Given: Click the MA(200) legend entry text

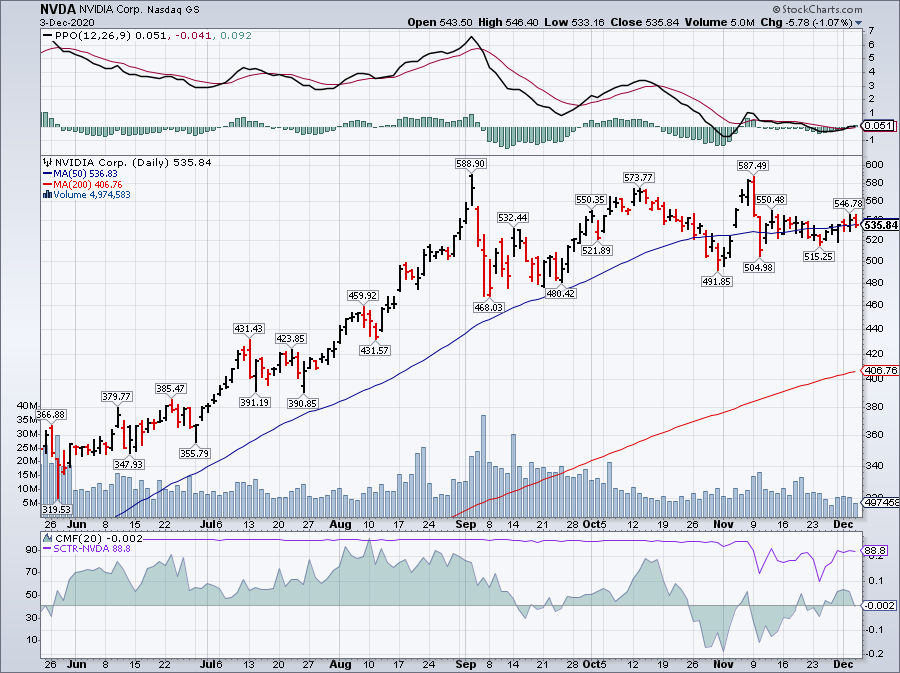Looking at the screenshot, I should point(87,185).
